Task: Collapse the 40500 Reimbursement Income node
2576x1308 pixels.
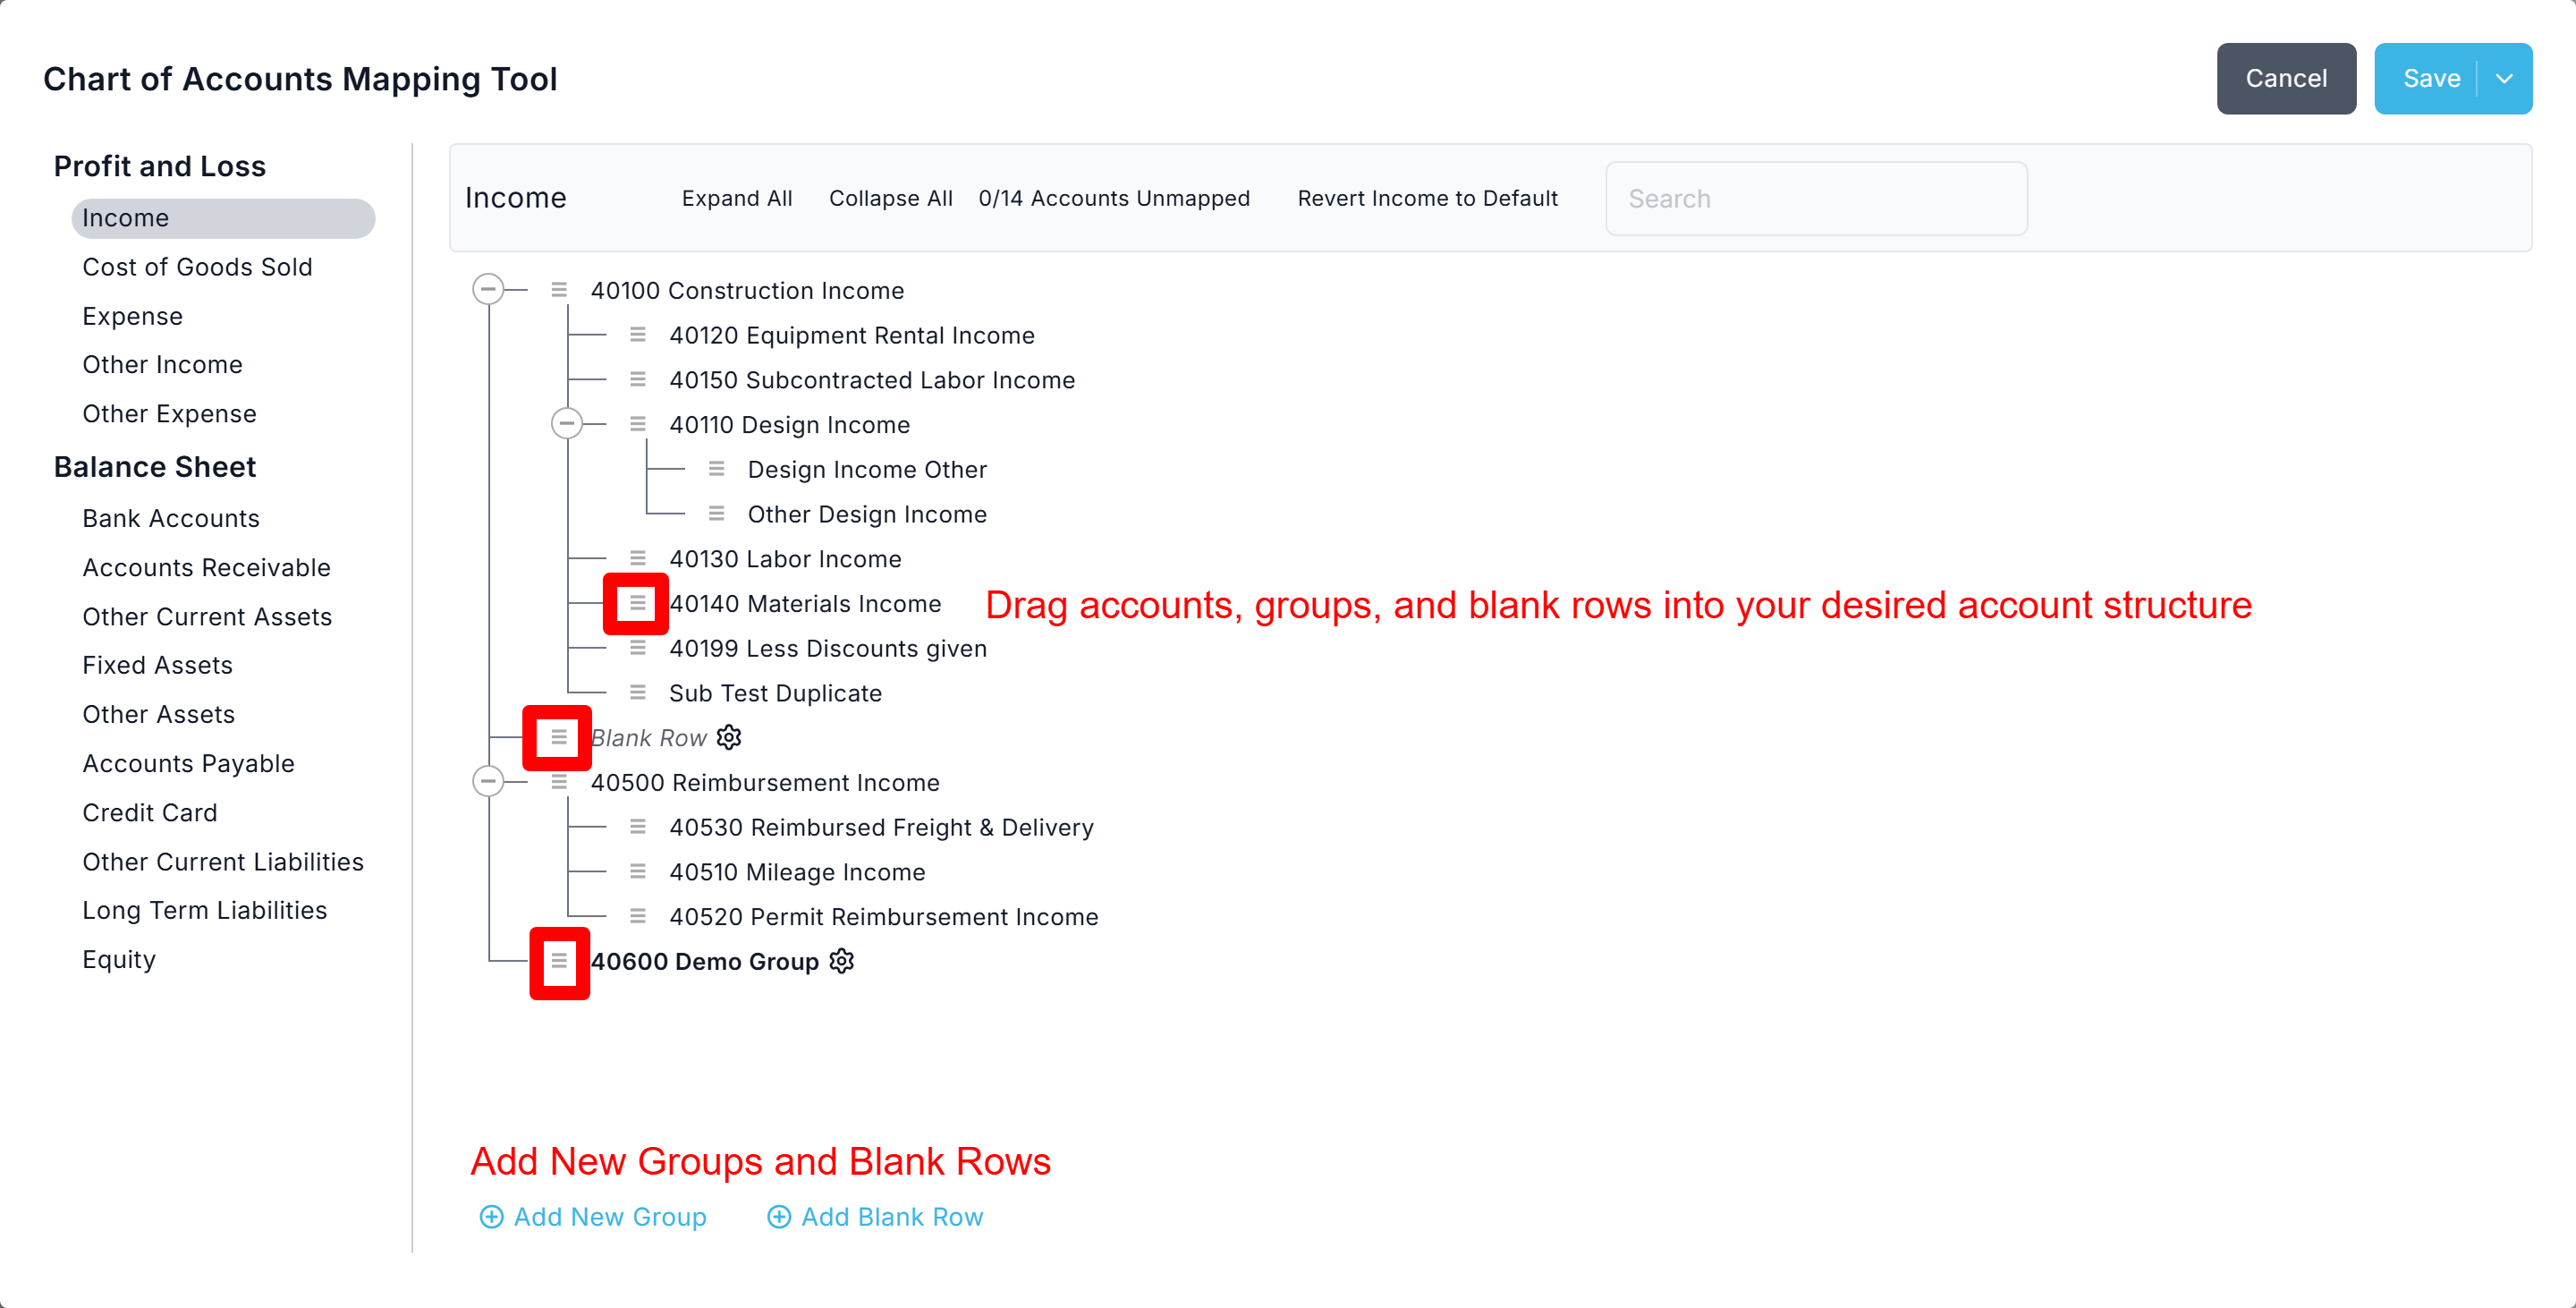Action: [x=488, y=781]
